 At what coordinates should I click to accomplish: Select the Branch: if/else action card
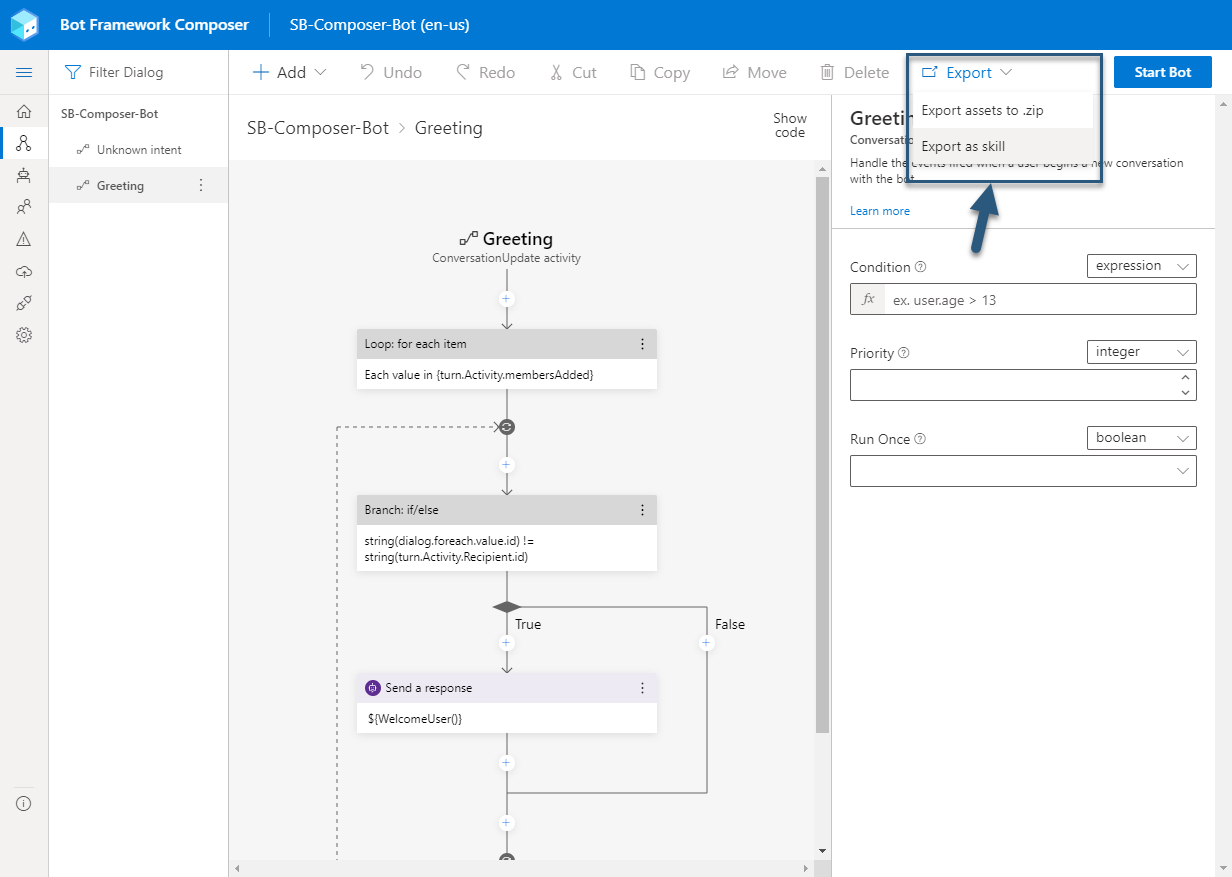506,533
